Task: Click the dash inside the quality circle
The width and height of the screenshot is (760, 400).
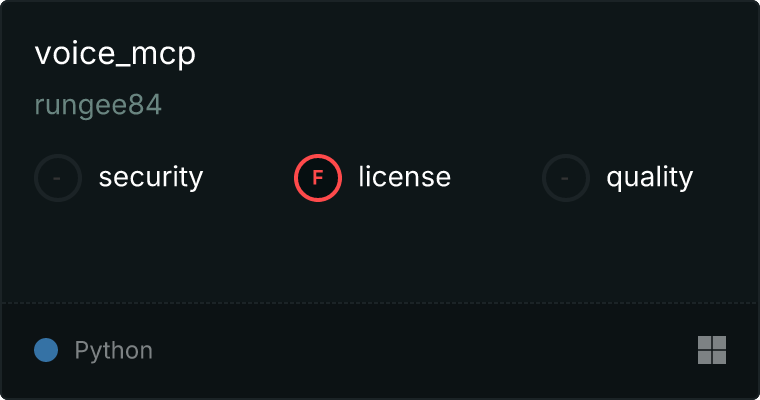Action: pyautogui.click(x=565, y=178)
